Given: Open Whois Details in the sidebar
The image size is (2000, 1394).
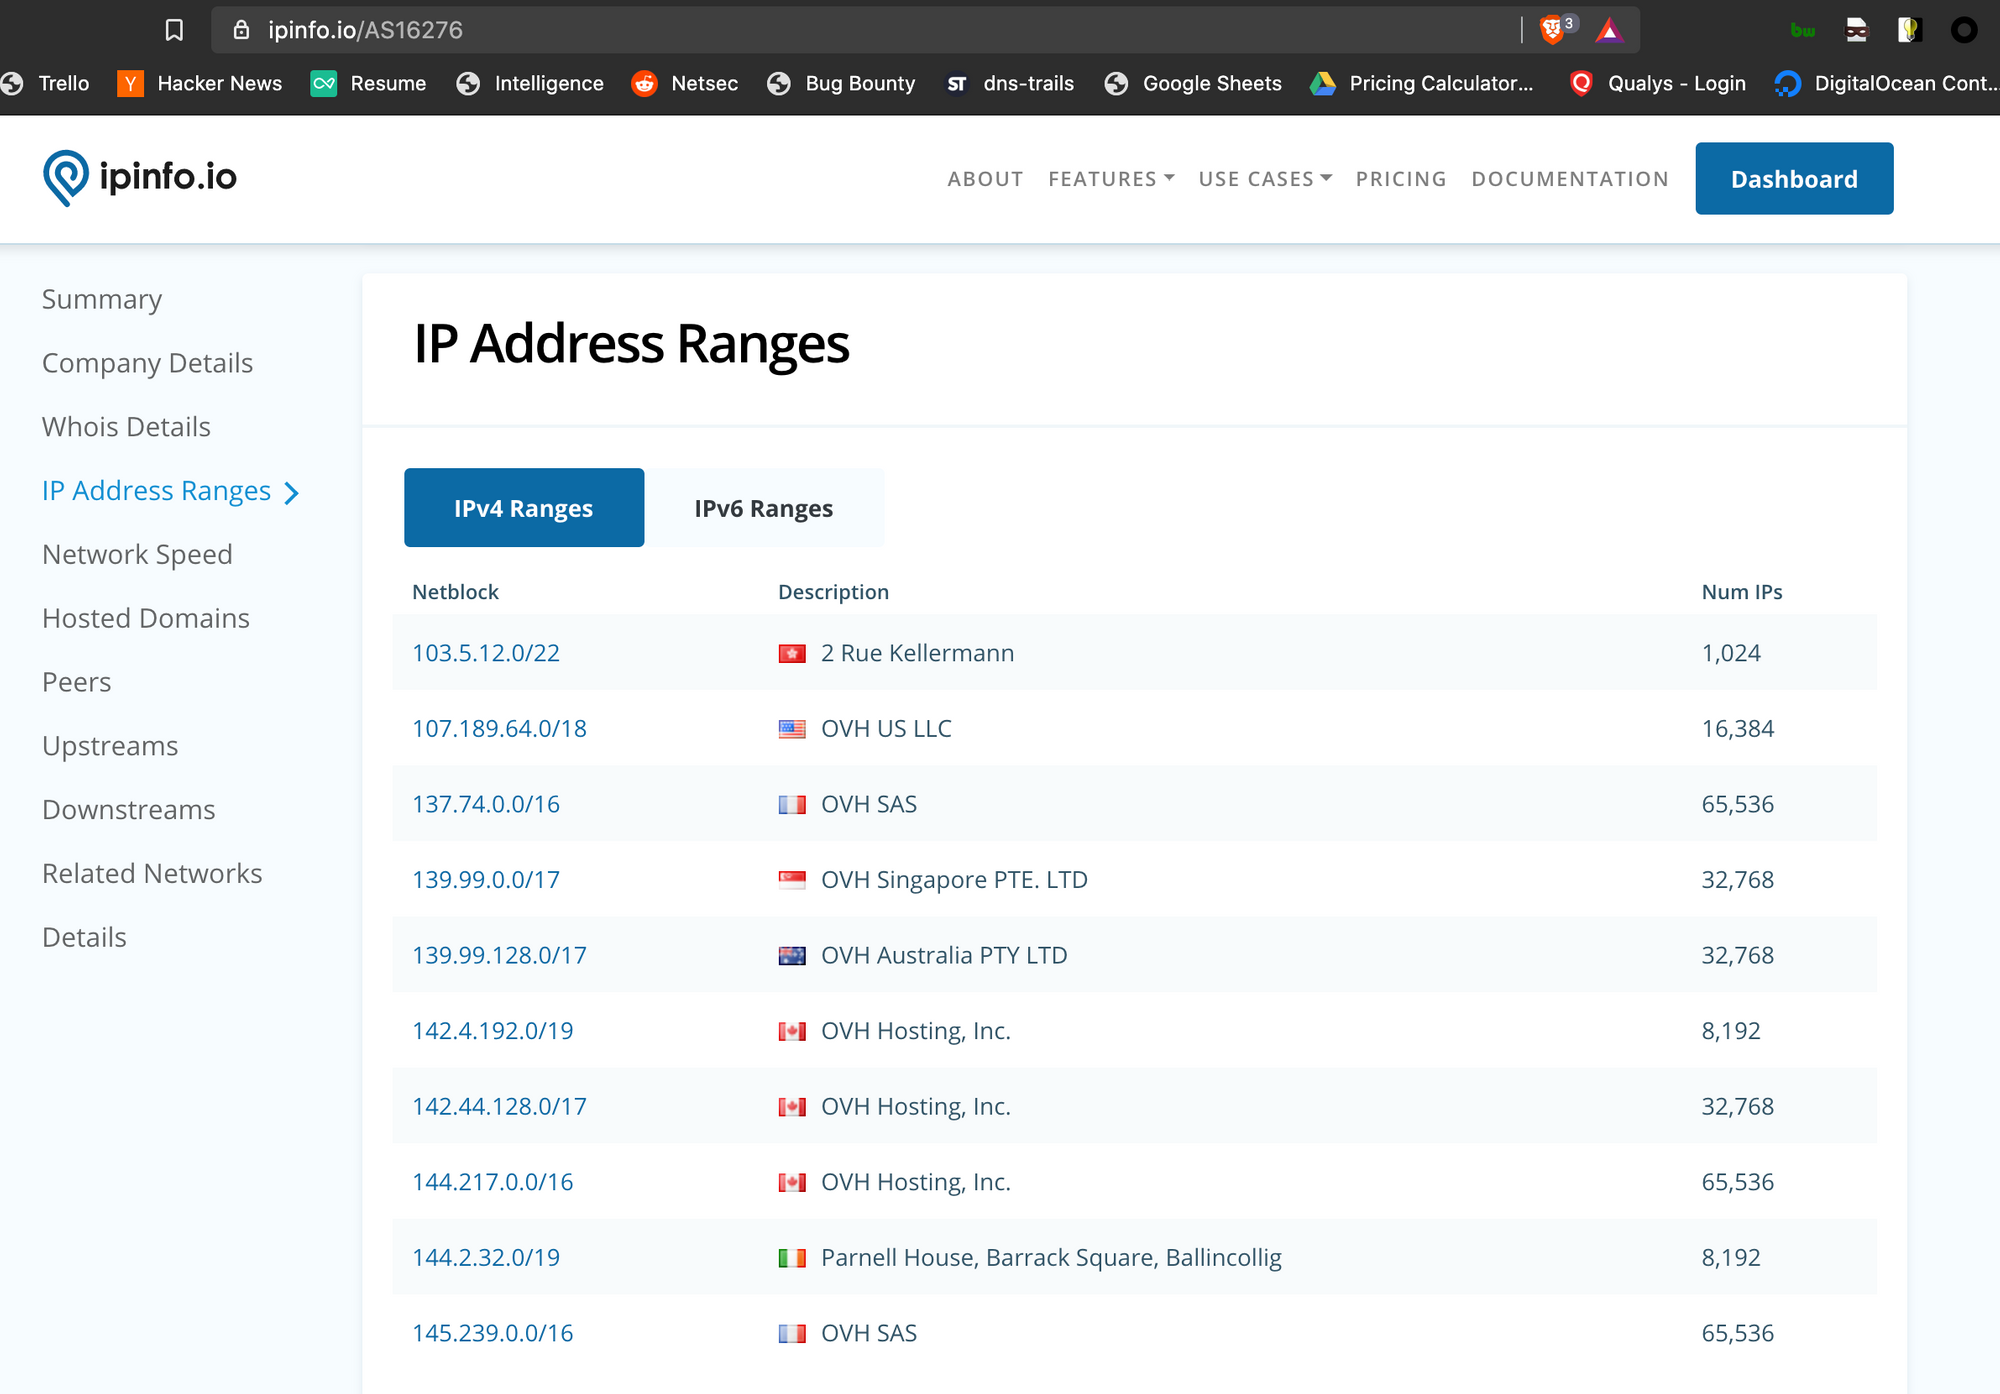Looking at the screenshot, I should pyautogui.click(x=126, y=427).
